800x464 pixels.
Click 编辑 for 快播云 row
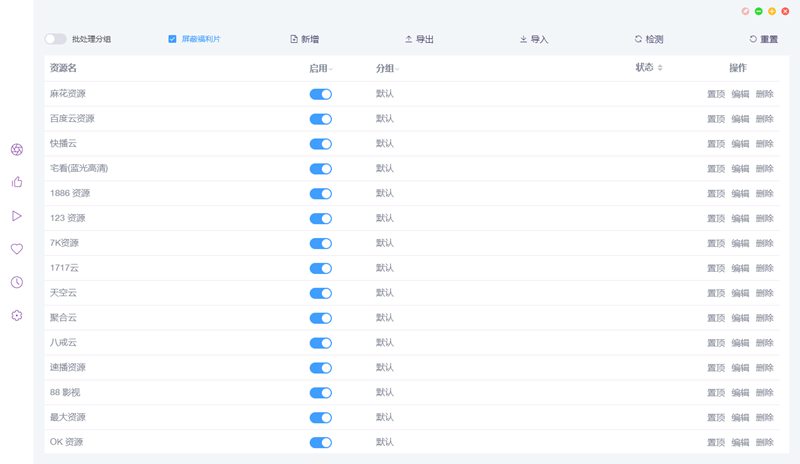(x=740, y=144)
